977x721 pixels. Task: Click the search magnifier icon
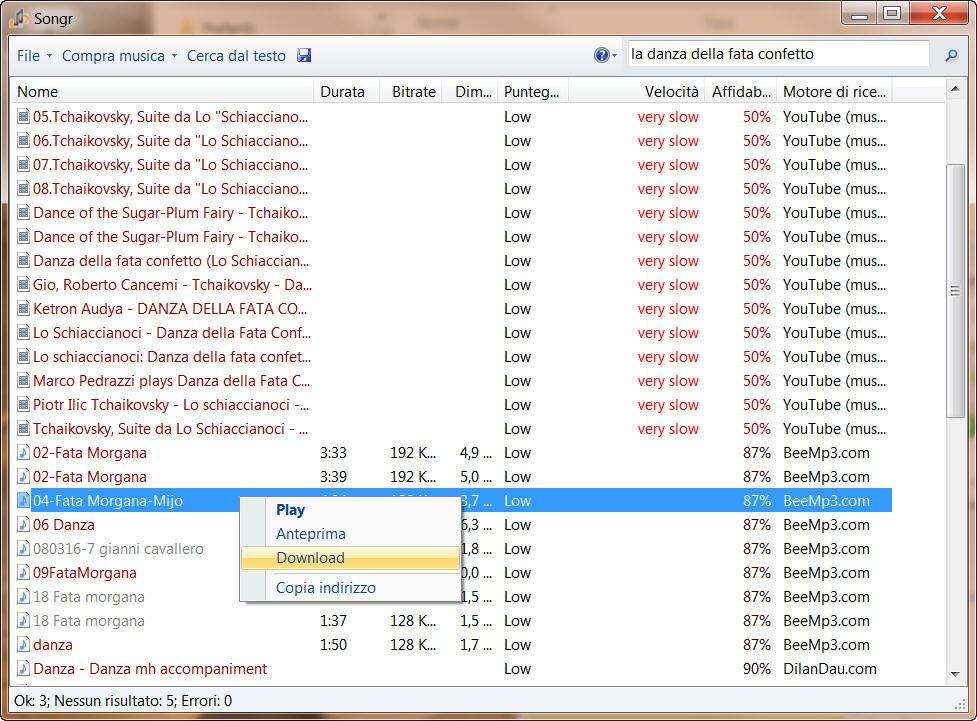[x=951, y=55]
